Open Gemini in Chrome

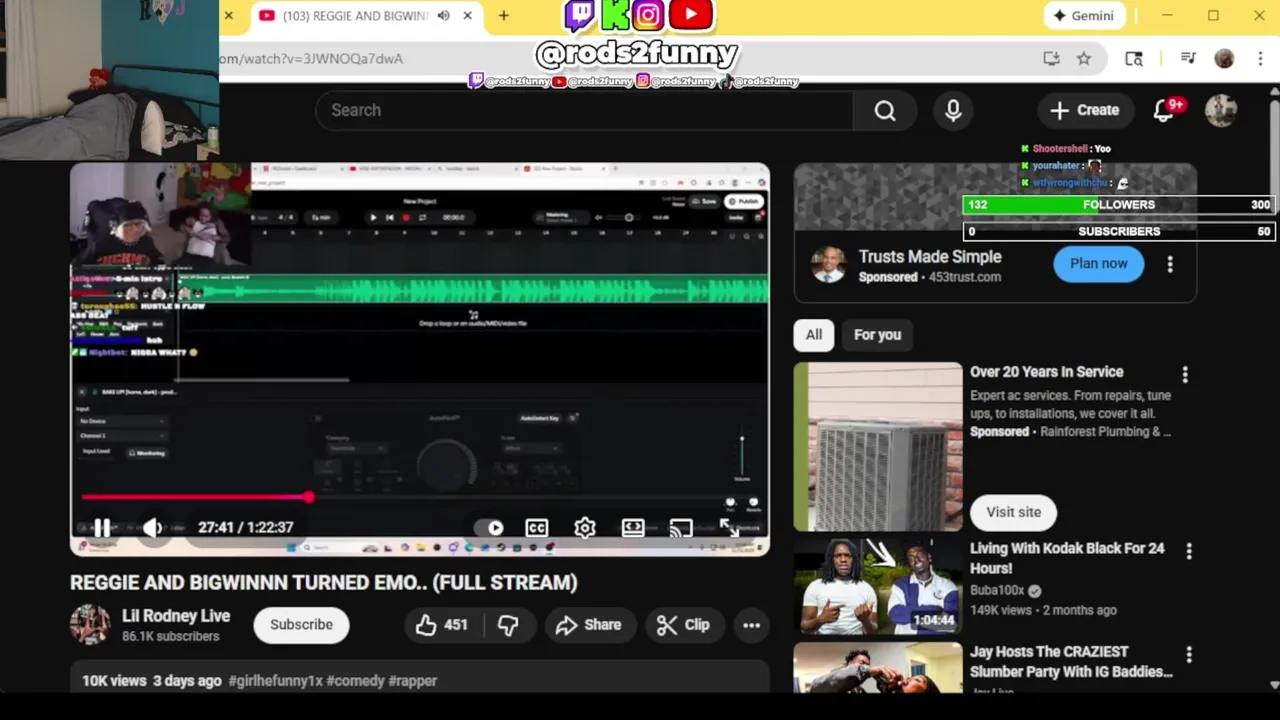click(x=1084, y=16)
